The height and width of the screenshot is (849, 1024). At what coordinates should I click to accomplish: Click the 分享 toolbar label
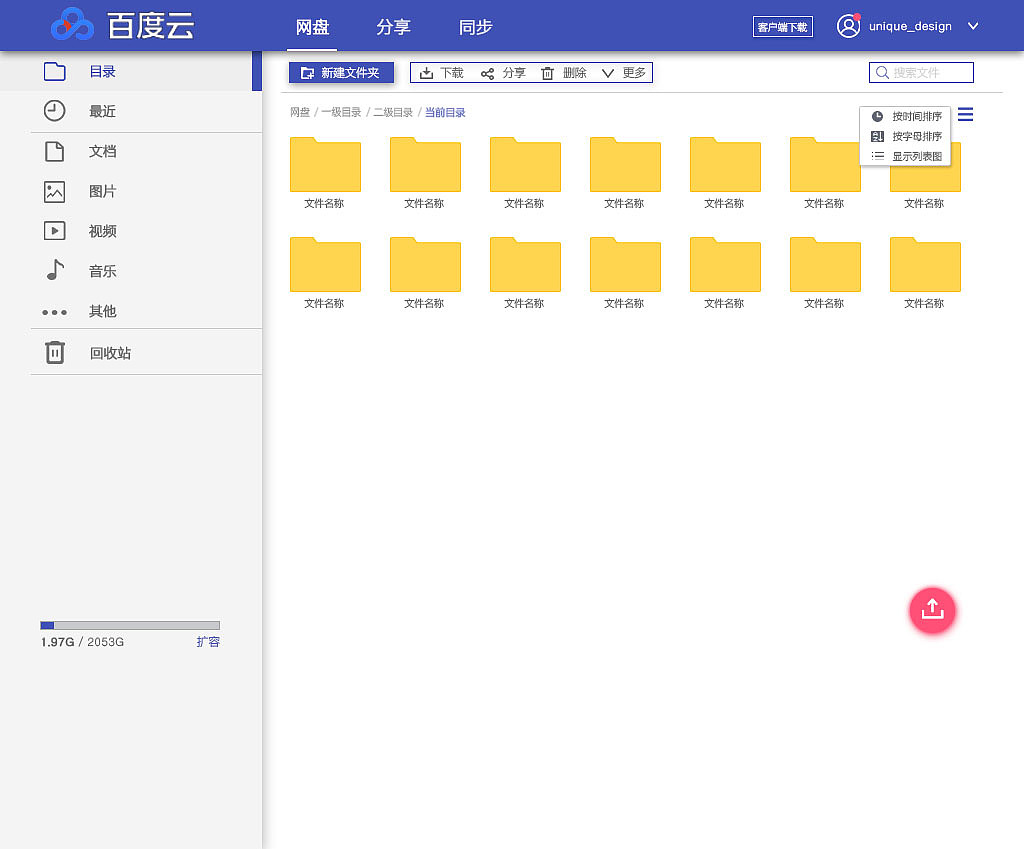coord(514,72)
